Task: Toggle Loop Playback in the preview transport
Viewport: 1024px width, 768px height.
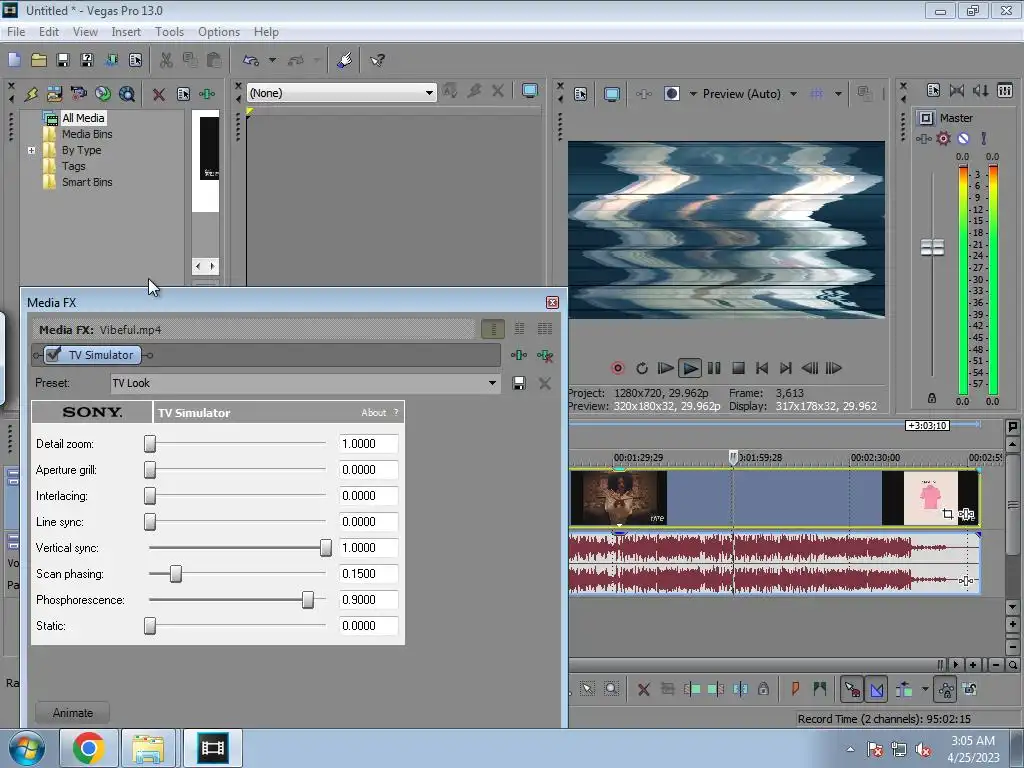Action: point(641,368)
